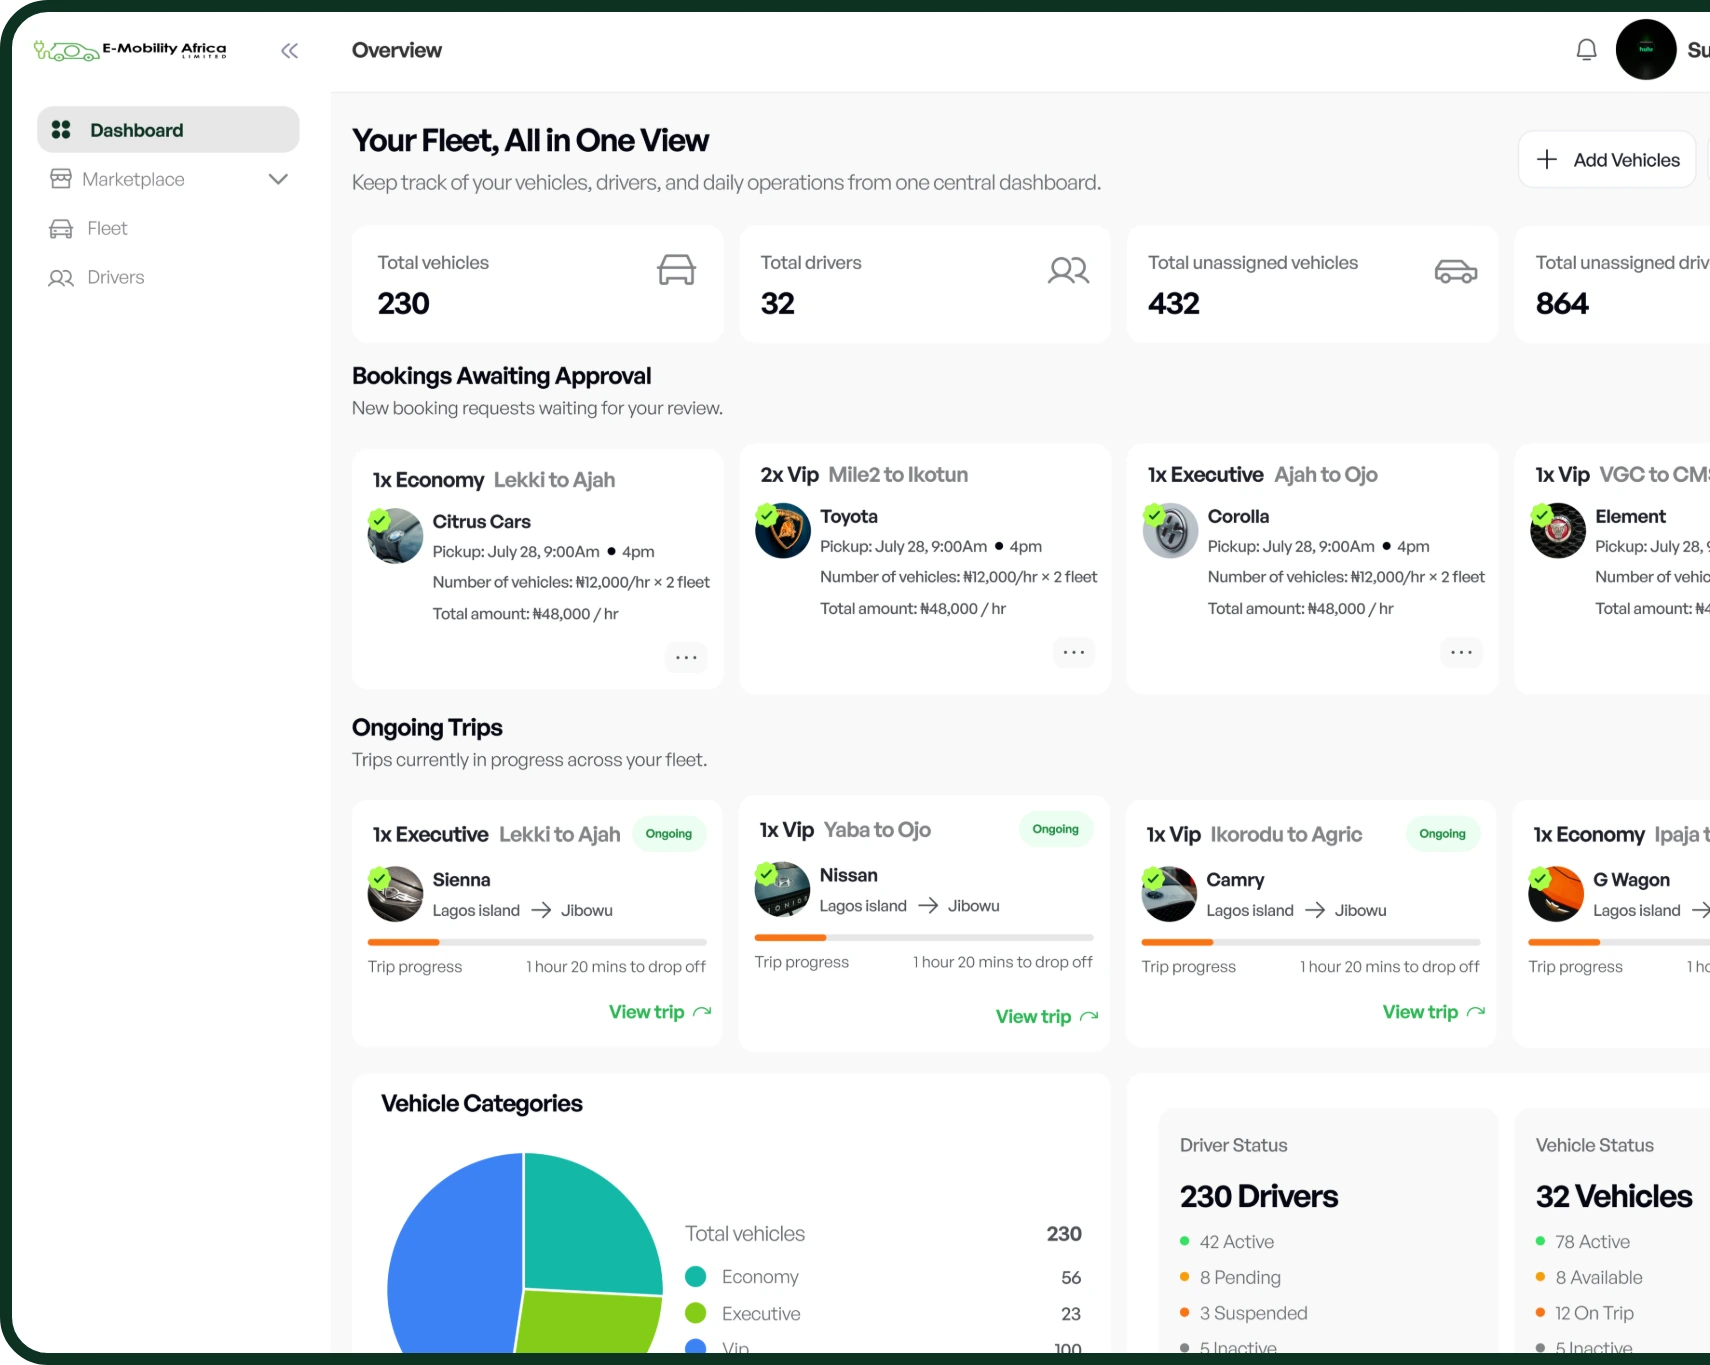The width and height of the screenshot is (1710, 1365).
Task: Click the '42 Active' driver status row
Action: click(x=1227, y=1241)
